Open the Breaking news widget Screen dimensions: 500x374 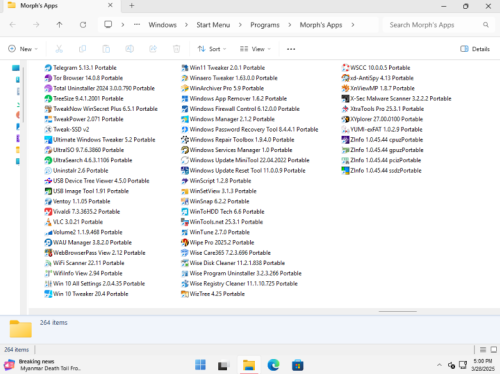pos(42,365)
